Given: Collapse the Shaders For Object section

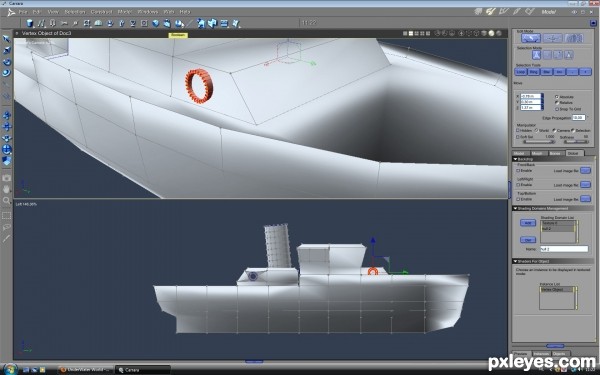Looking at the screenshot, I should point(515,261).
